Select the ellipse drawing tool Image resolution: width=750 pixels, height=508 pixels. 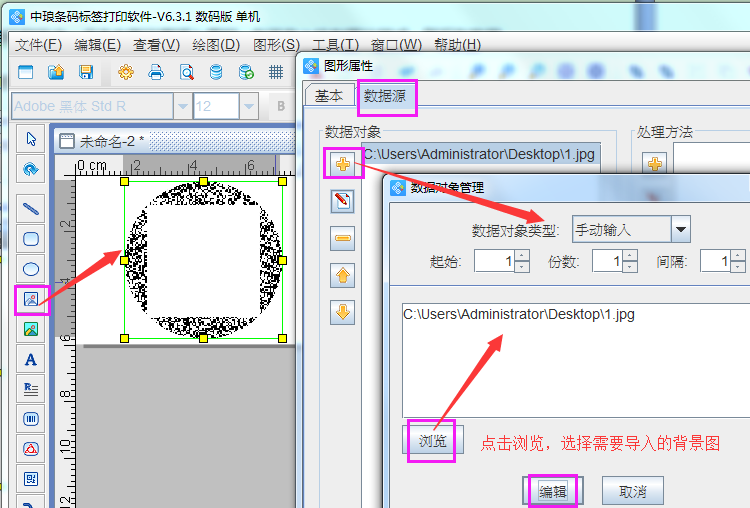pyautogui.click(x=31, y=269)
